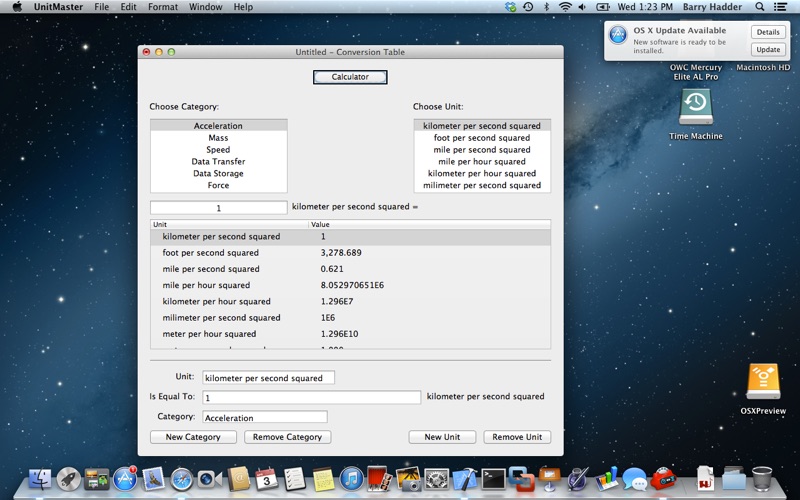The image size is (800, 500).
Task: Open Calendar icon in the dock
Action: pyautogui.click(x=266, y=479)
